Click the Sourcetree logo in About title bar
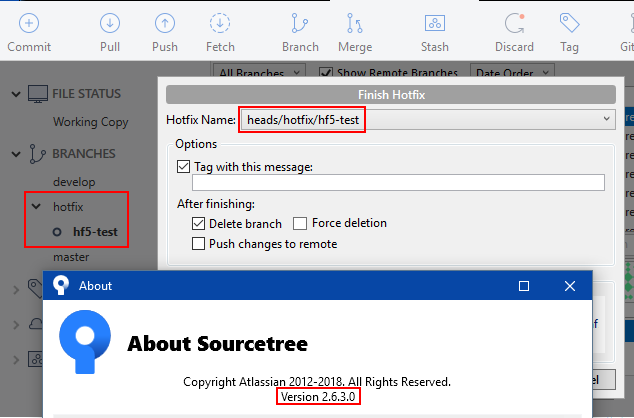The image size is (634, 418). click(x=61, y=285)
